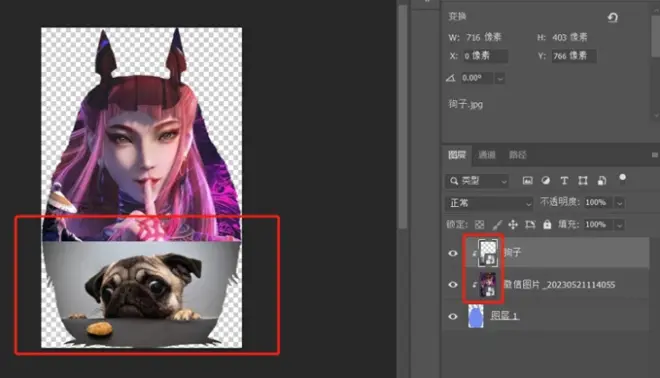This screenshot has height=378, width=660.
Task: Hide the 狗子 layer
Action: (452, 253)
